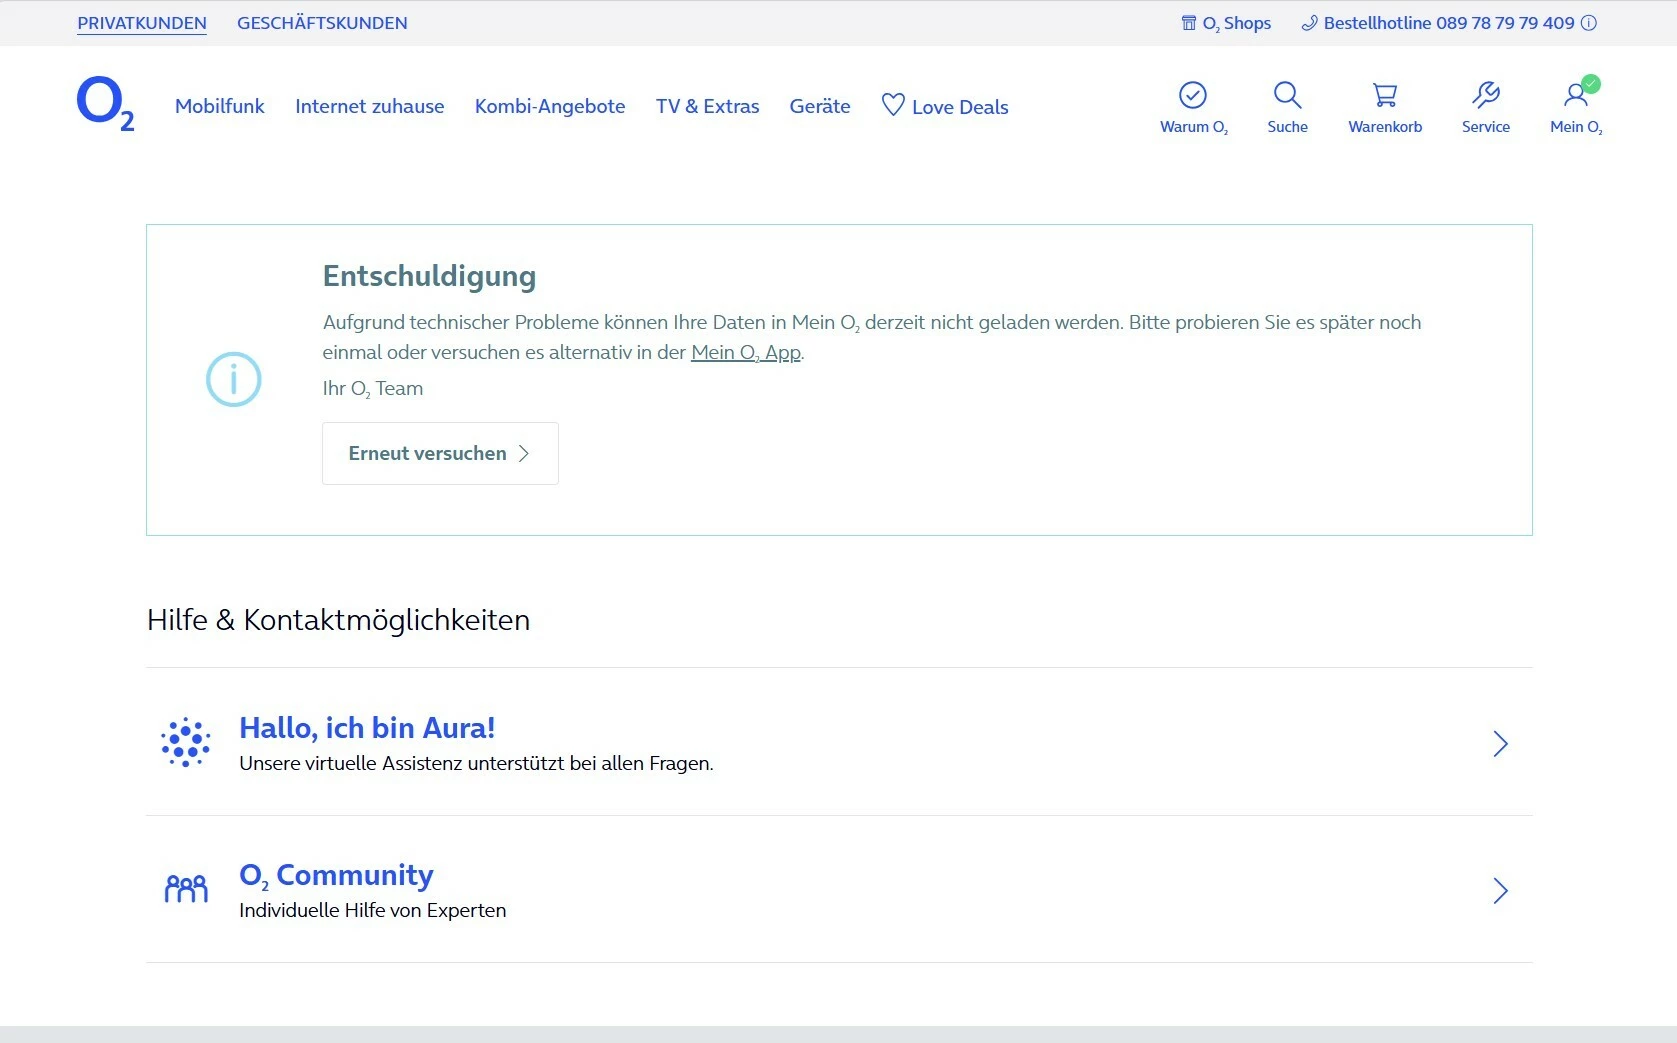Click the 'Ihr O2 Team' signature text
The width and height of the screenshot is (1677, 1043).
372,389
